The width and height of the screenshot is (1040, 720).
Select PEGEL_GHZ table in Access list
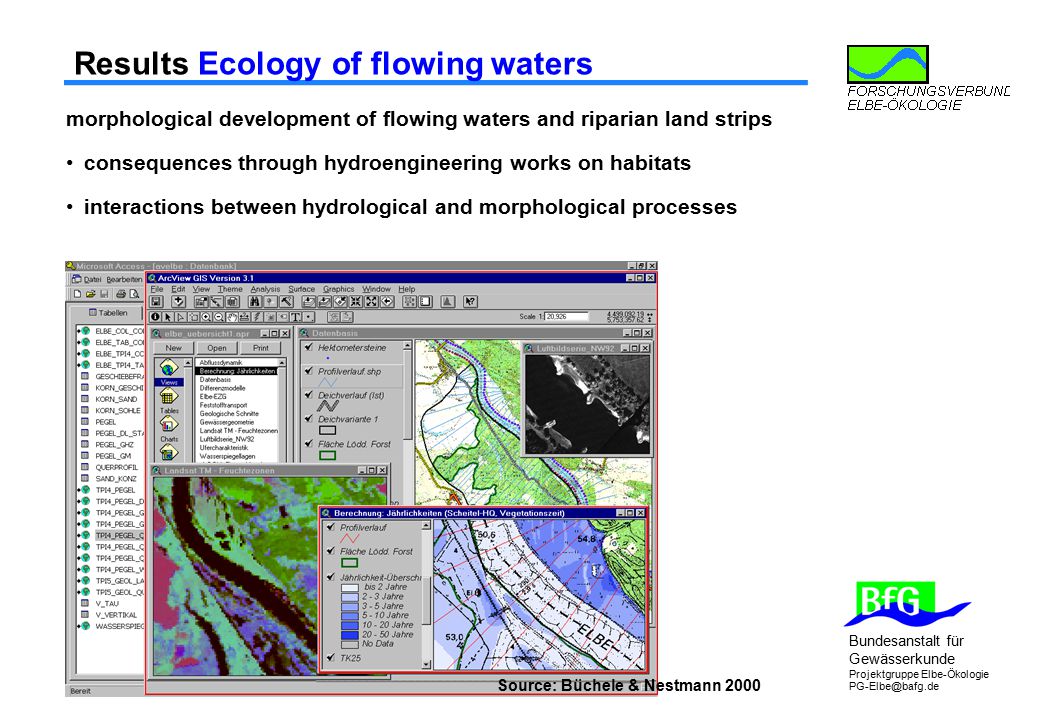coord(114,444)
